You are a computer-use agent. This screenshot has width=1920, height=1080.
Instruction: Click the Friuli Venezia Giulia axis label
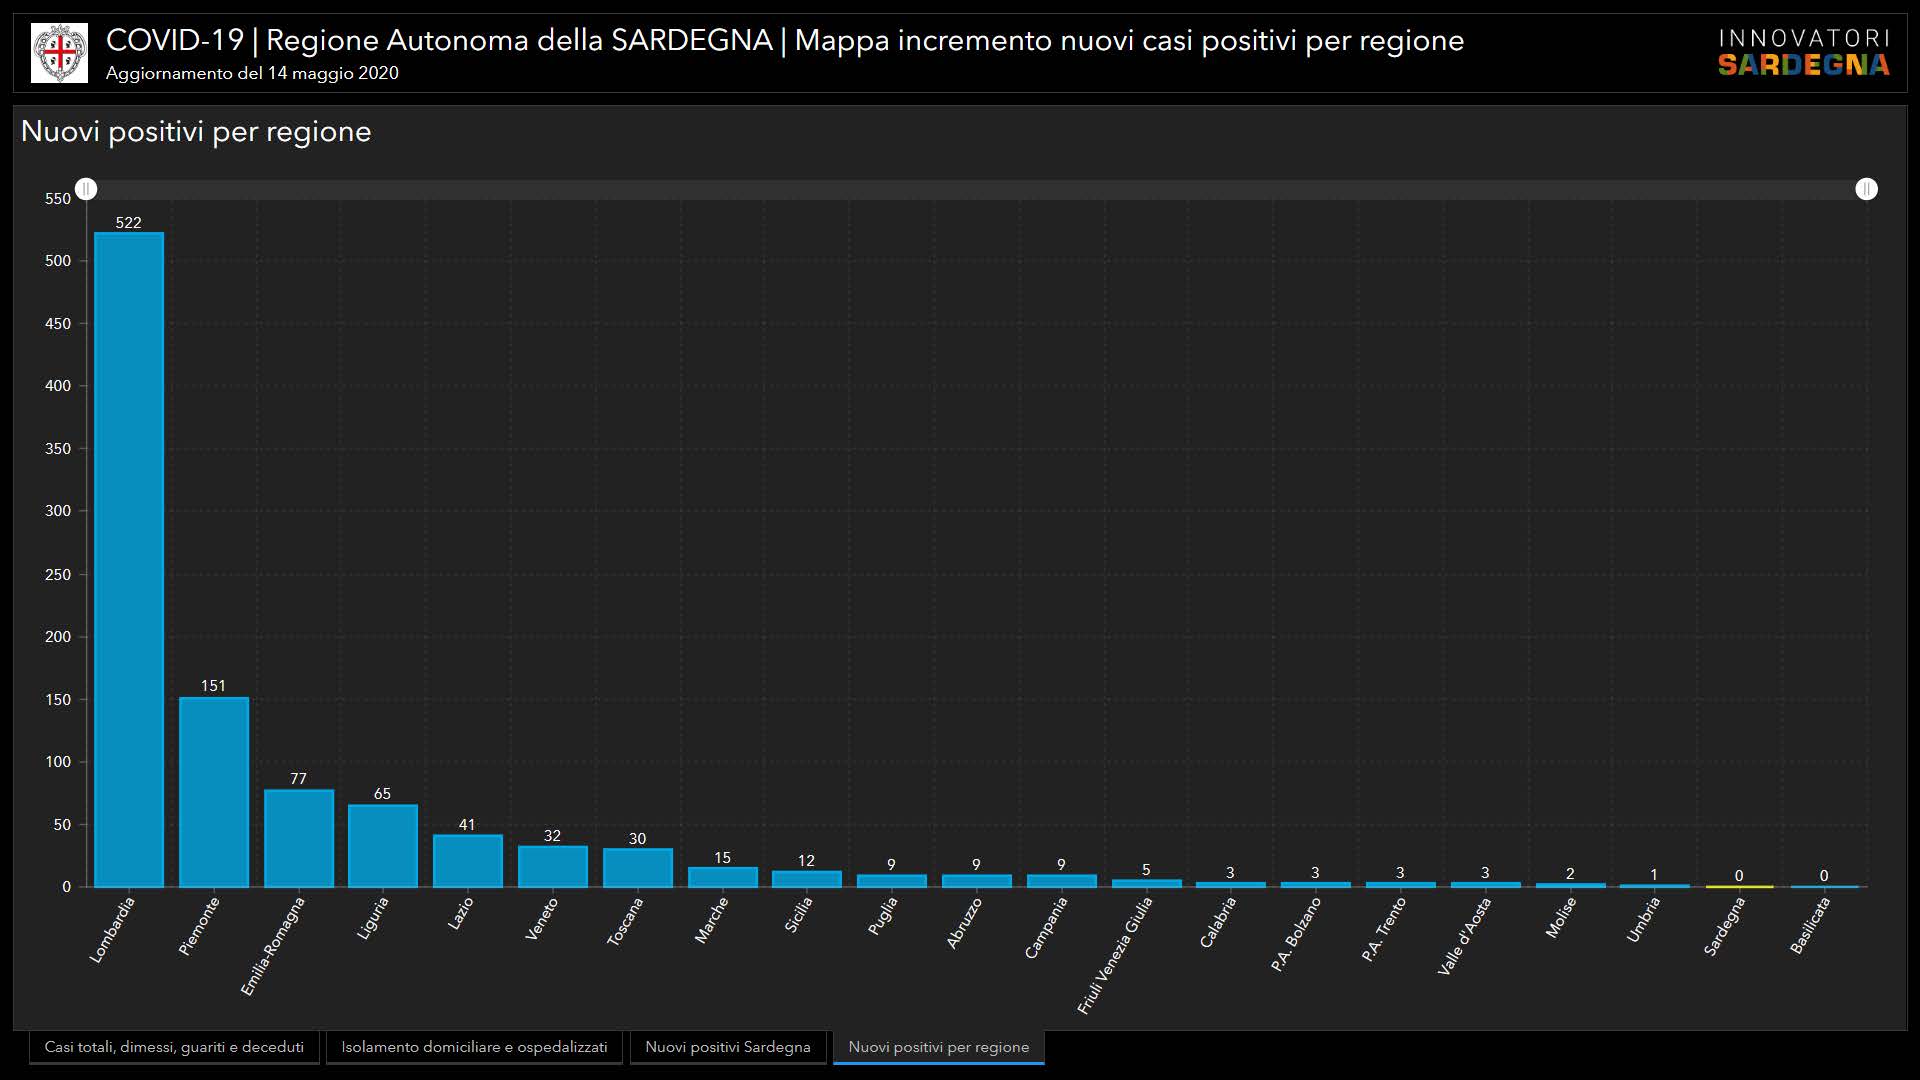pyautogui.click(x=1115, y=955)
